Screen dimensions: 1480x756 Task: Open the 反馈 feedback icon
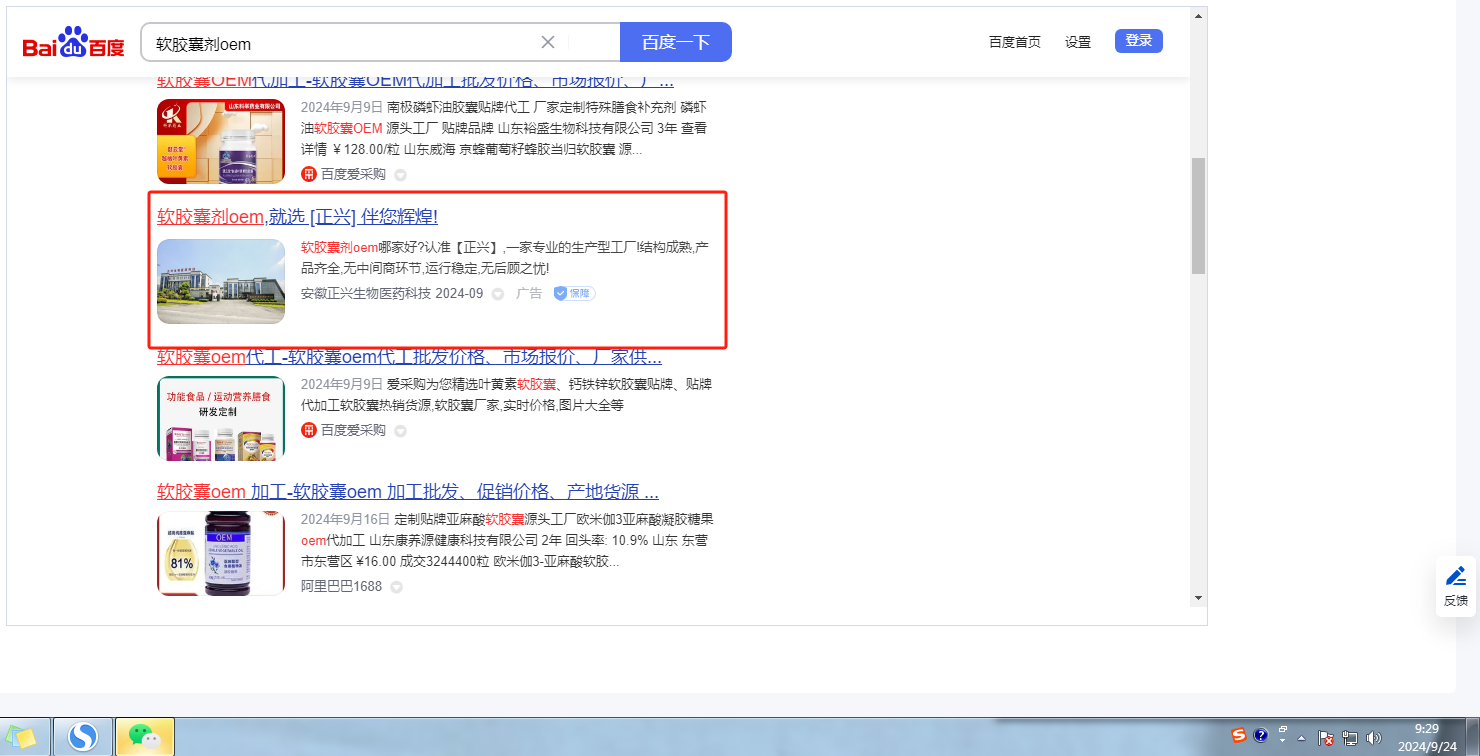point(1456,586)
